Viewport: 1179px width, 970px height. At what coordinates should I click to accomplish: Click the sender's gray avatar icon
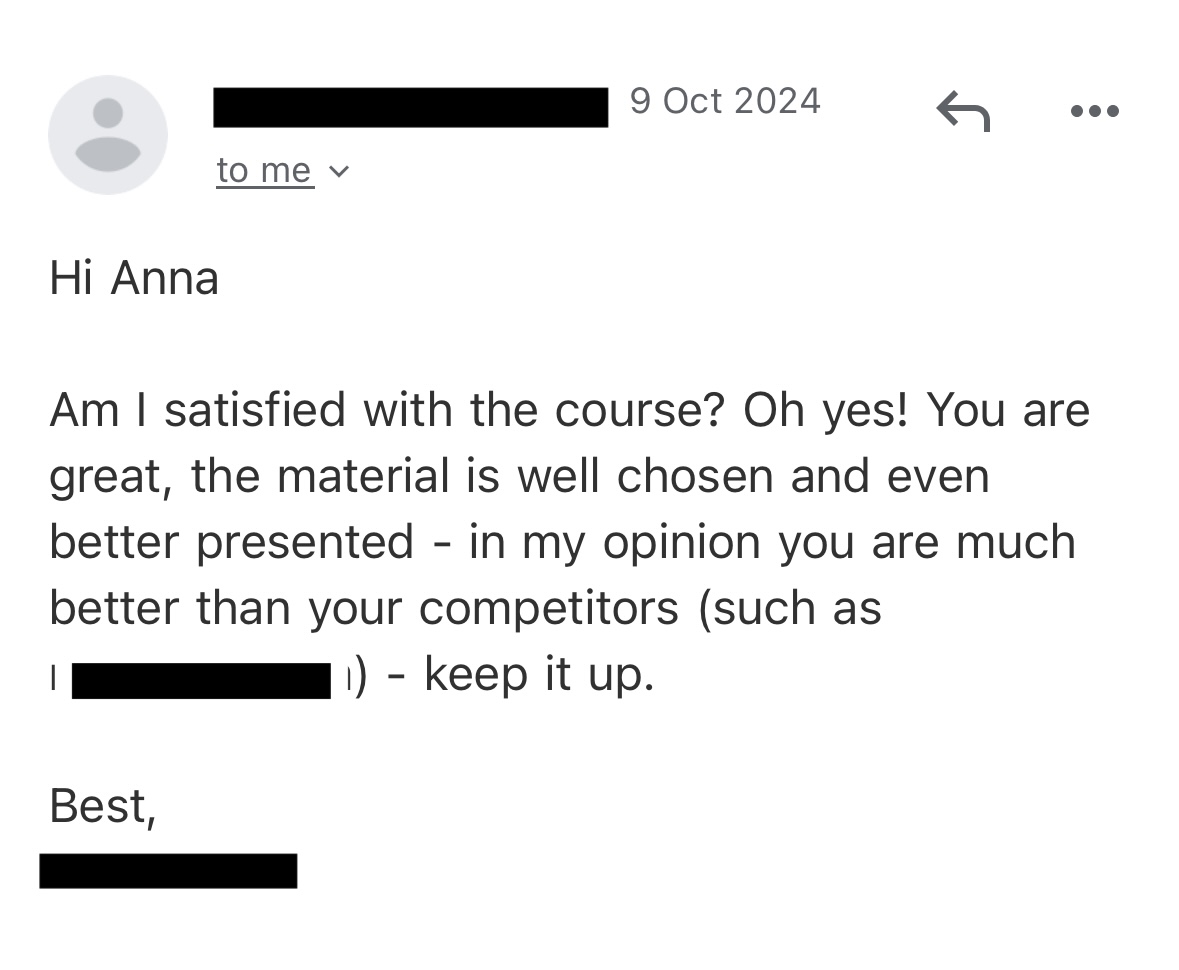[108, 135]
